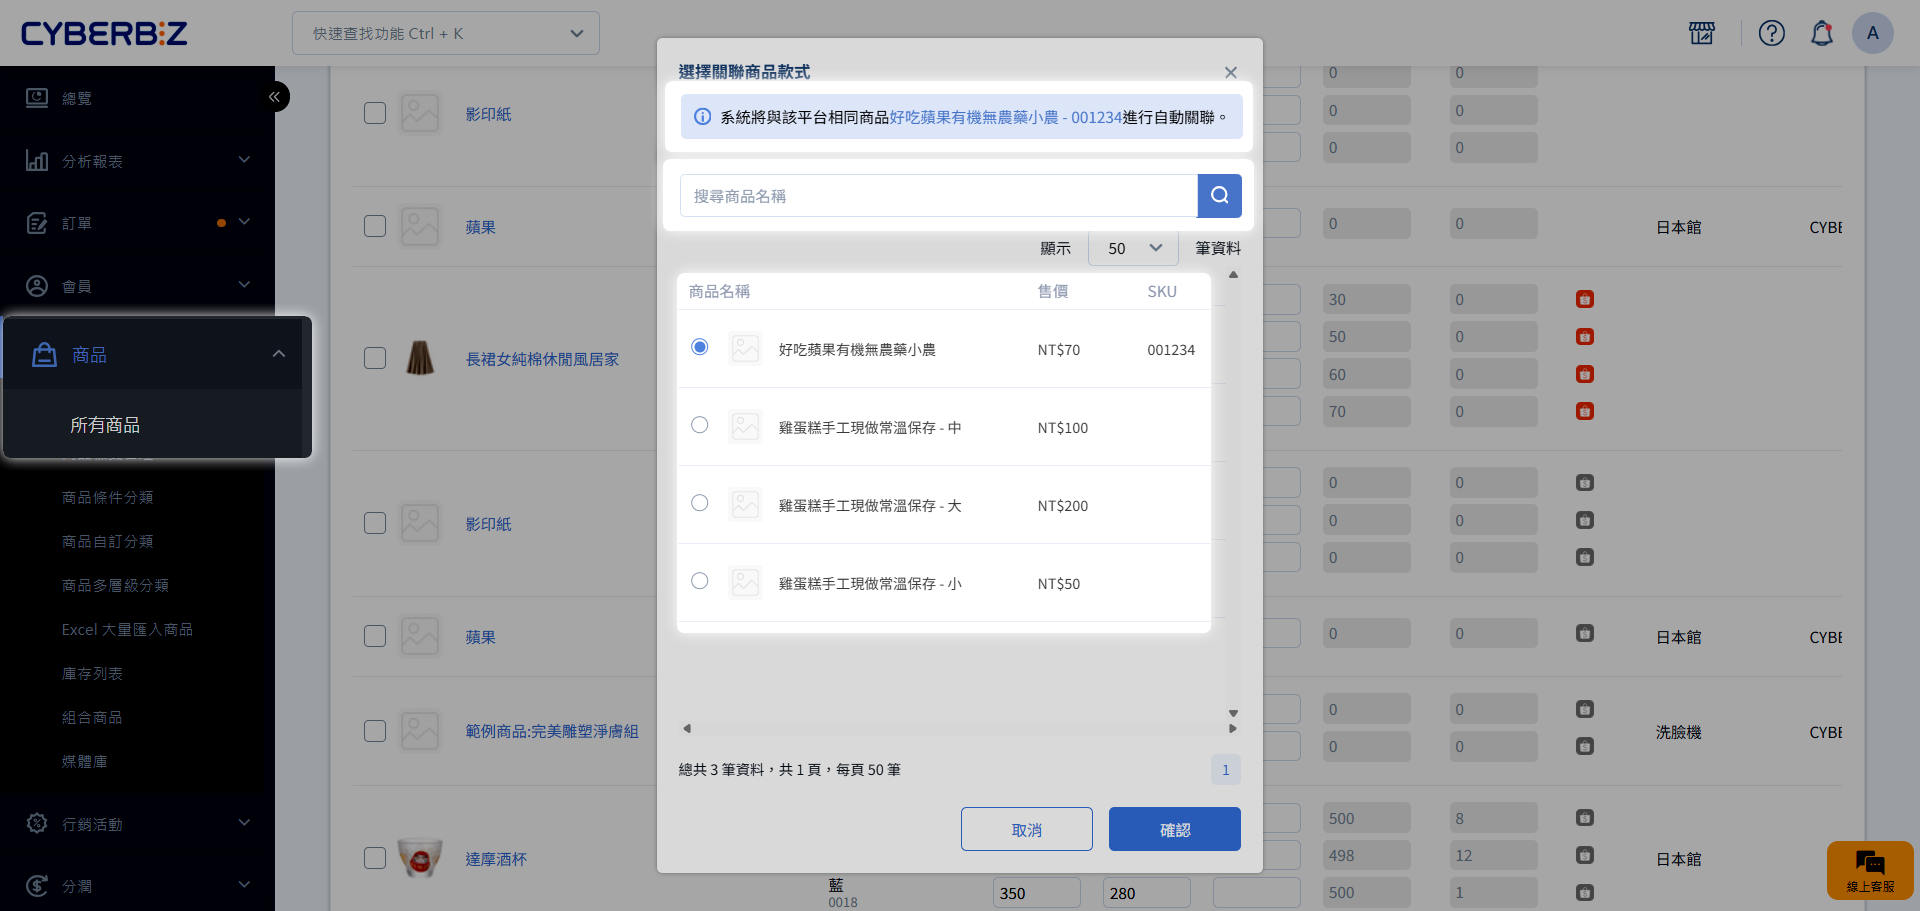Open the quick function search dropdown
Screen dimensions: 1920x911
point(446,33)
